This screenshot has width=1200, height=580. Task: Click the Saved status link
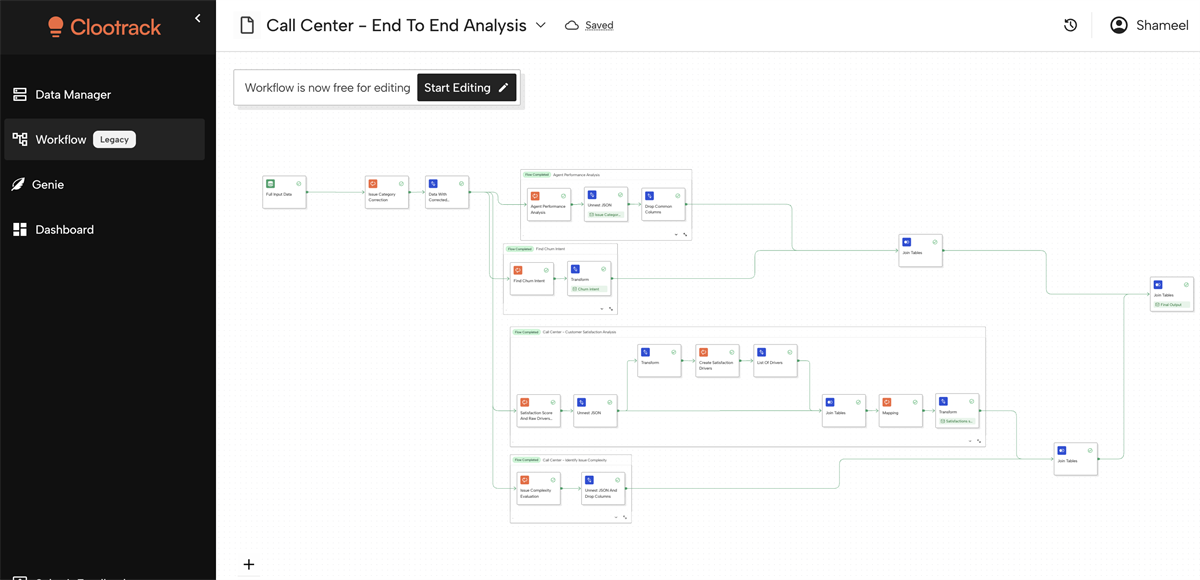pos(599,26)
